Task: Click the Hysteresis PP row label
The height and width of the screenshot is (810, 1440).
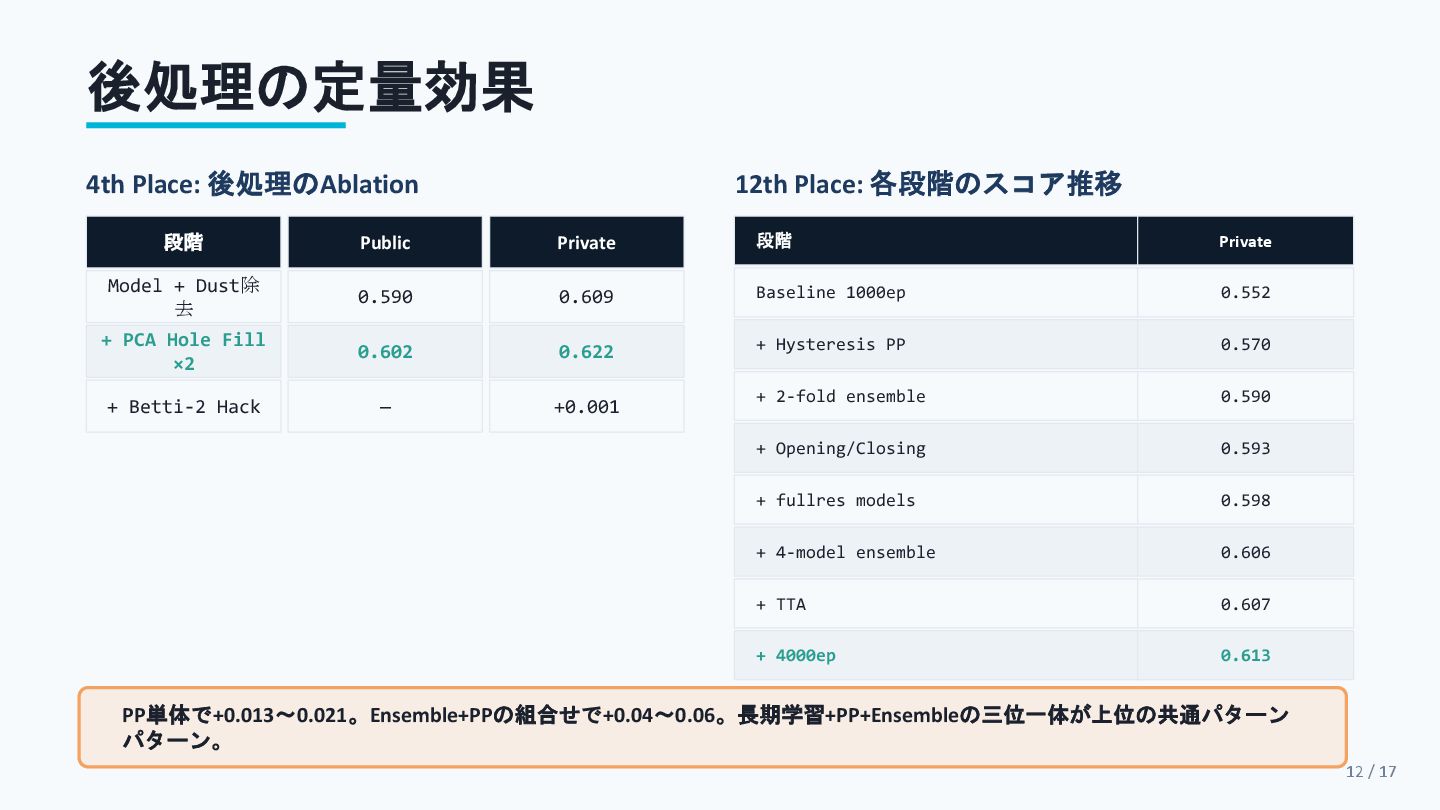Action: (x=831, y=345)
